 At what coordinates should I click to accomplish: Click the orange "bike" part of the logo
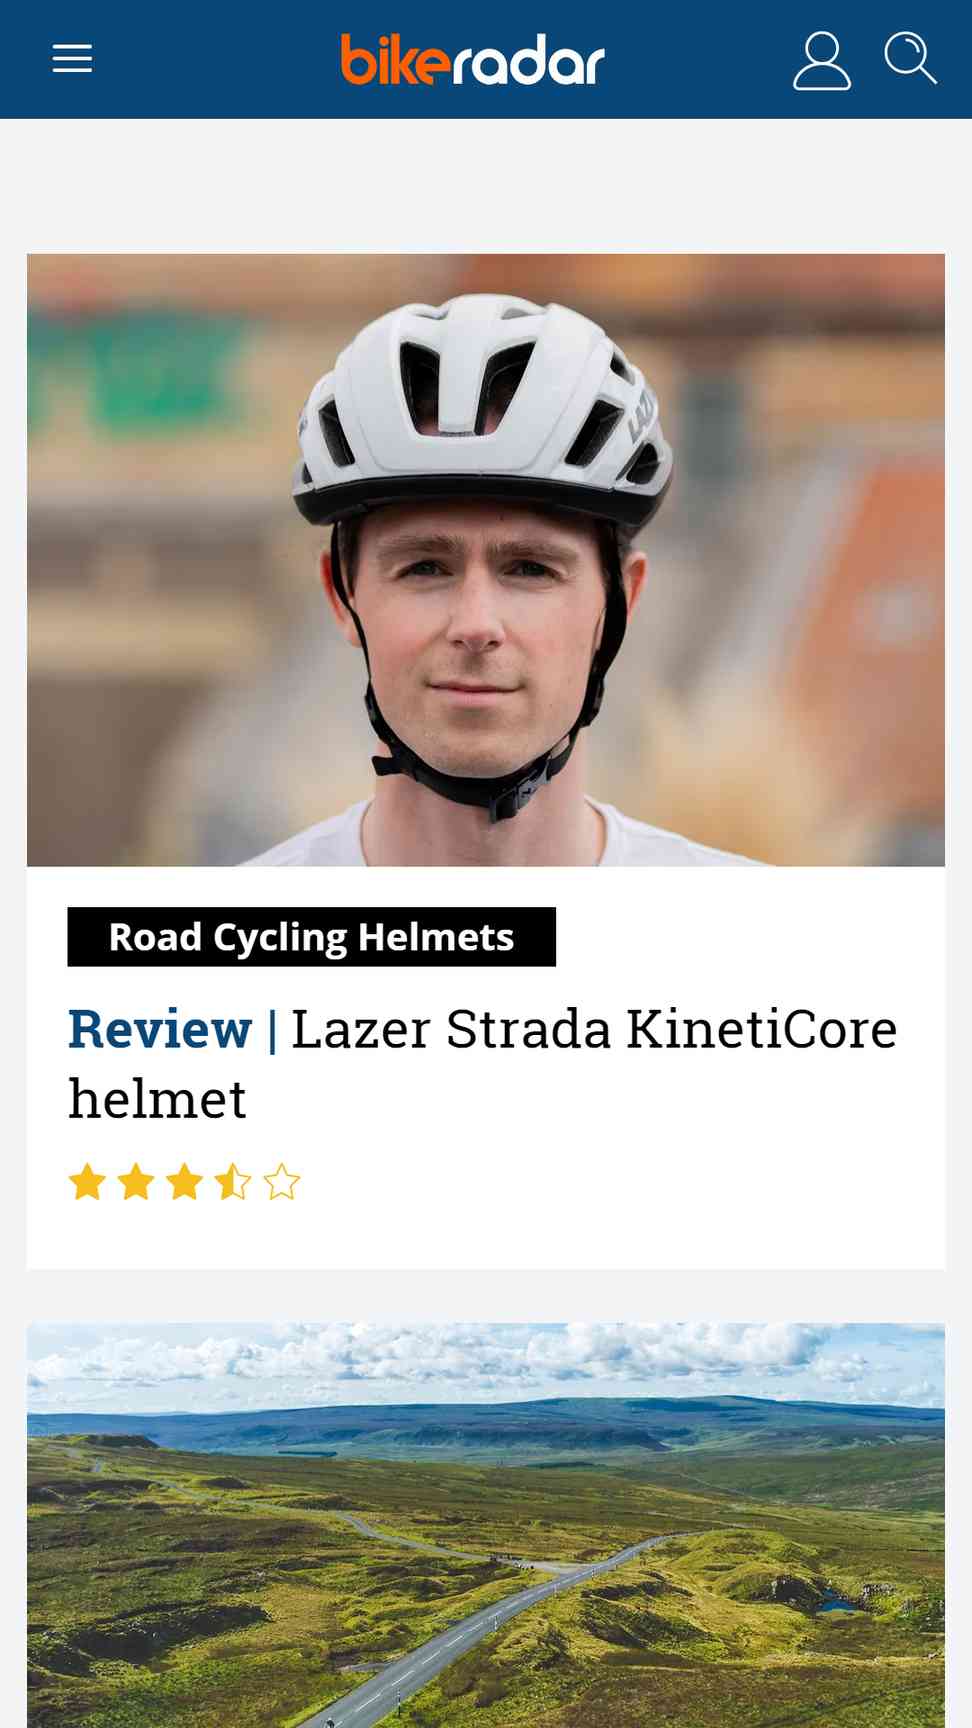pyautogui.click(x=395, y=59)
